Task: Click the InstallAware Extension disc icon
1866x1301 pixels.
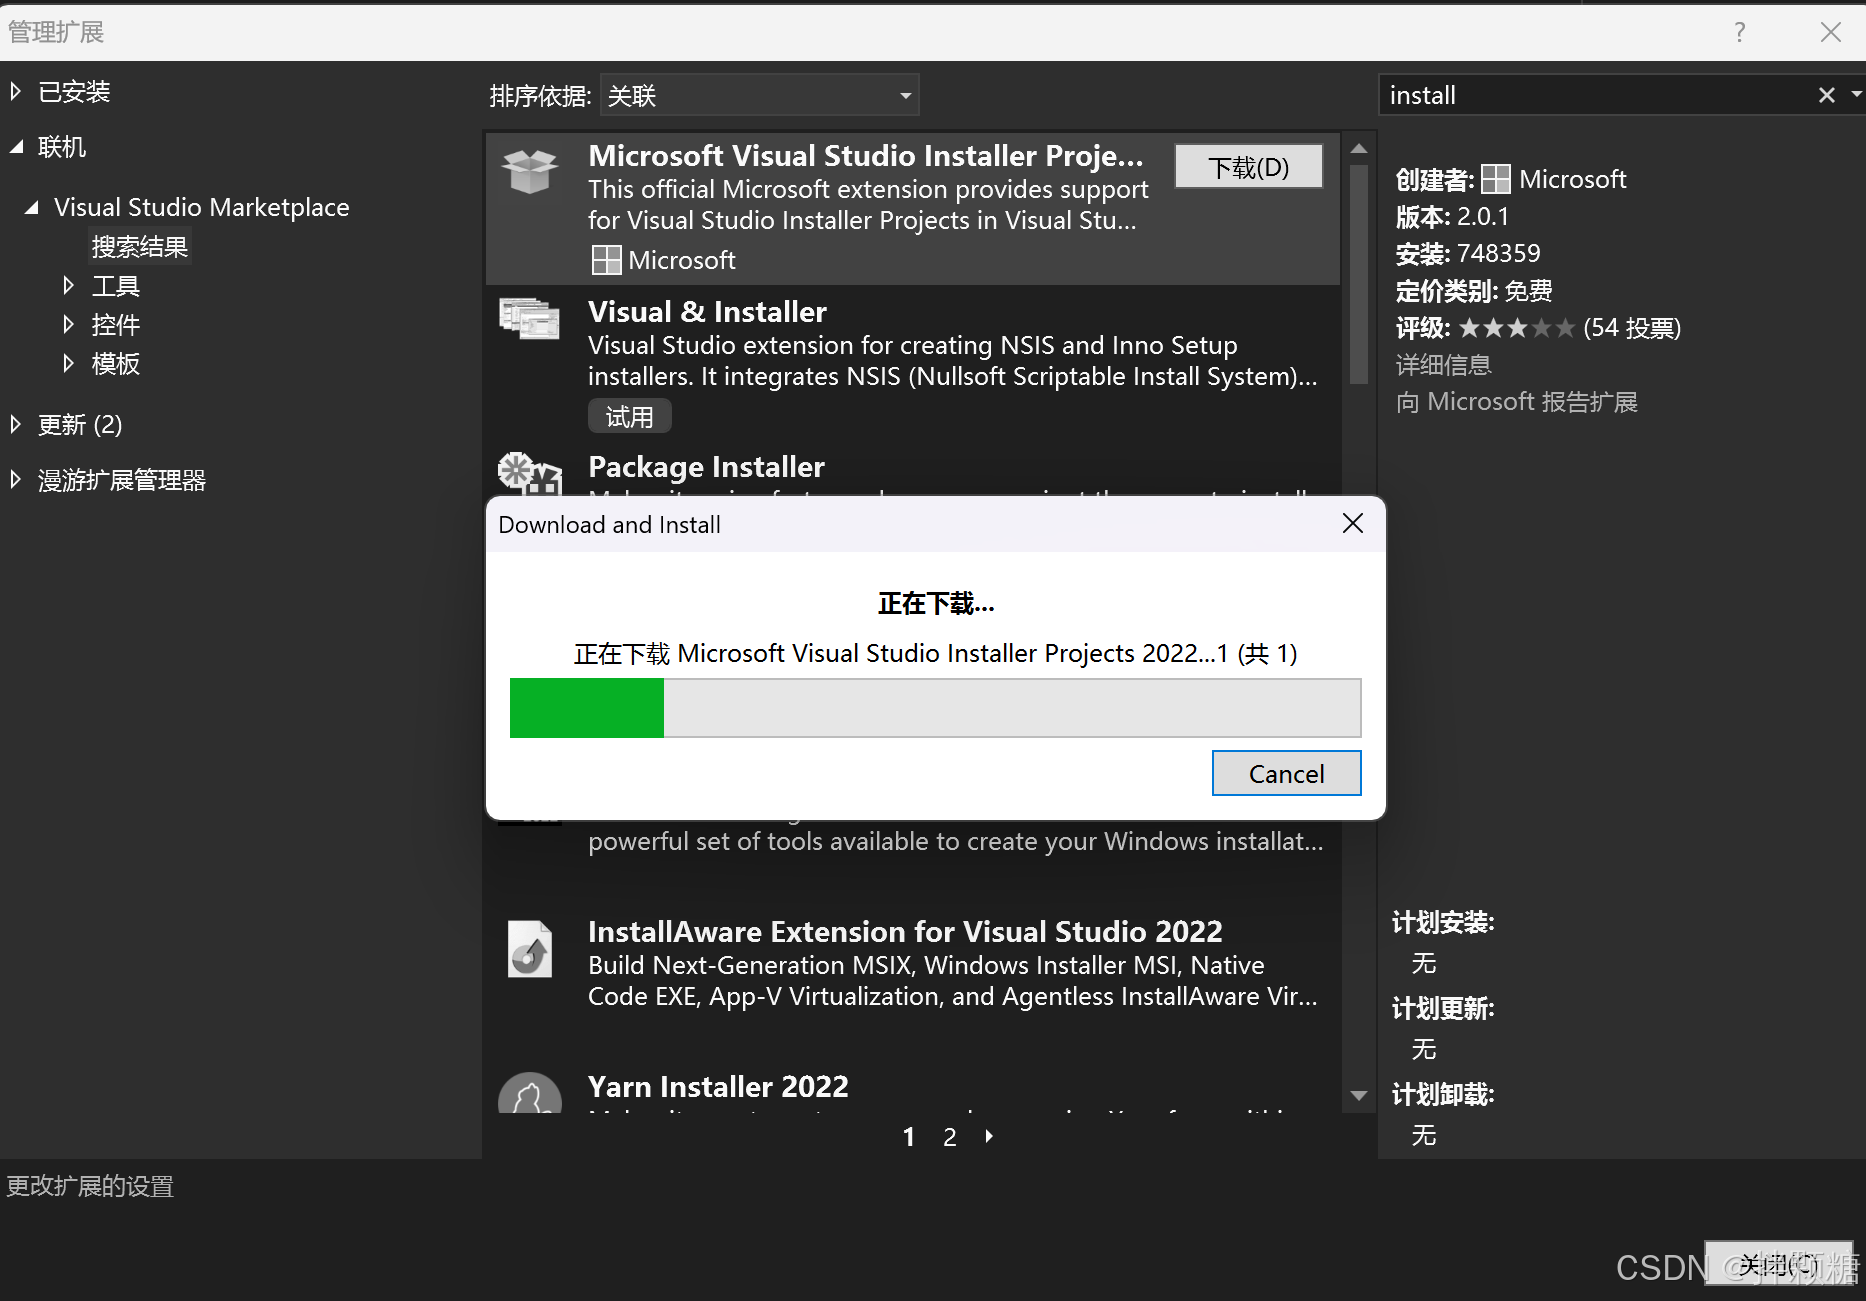Action: (529, 949)
